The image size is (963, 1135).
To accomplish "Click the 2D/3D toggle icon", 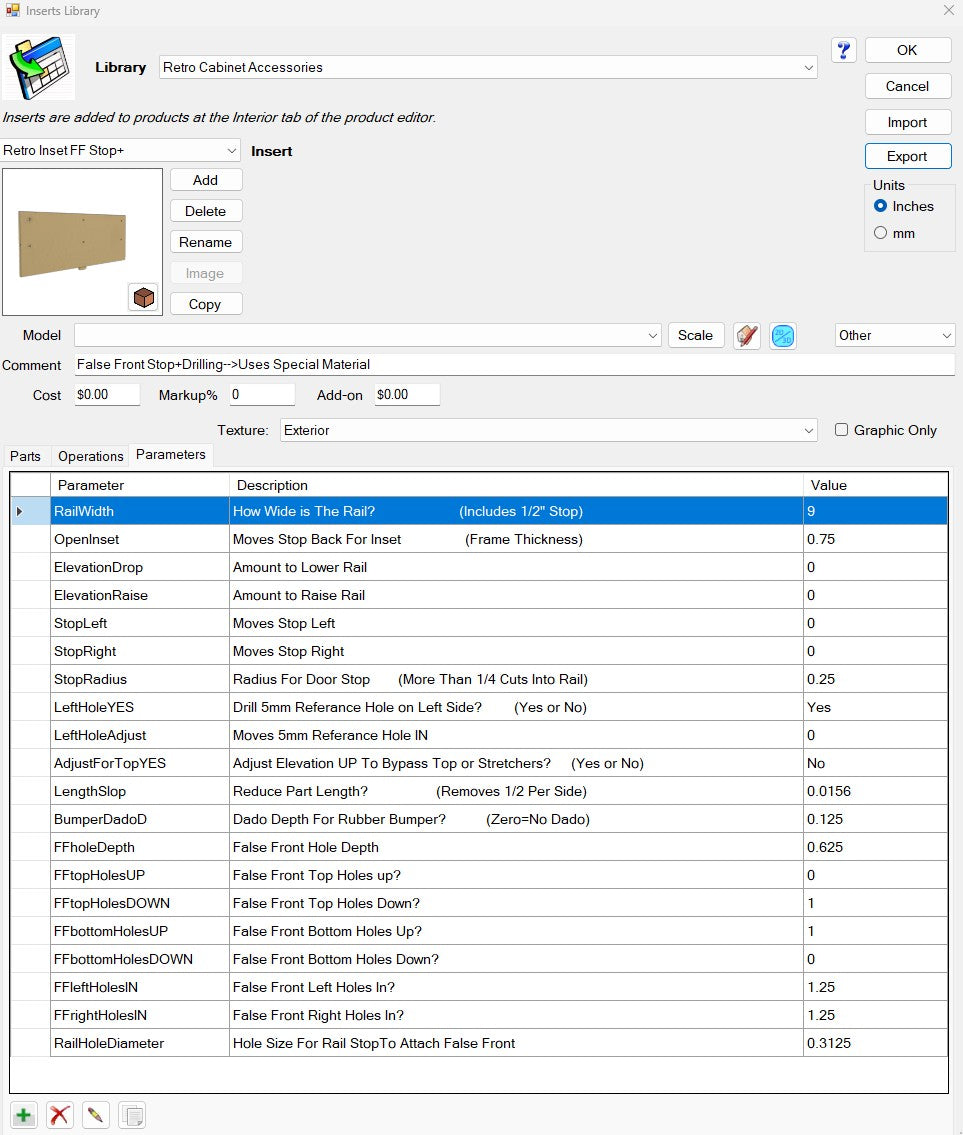I will tap(783, 336).
